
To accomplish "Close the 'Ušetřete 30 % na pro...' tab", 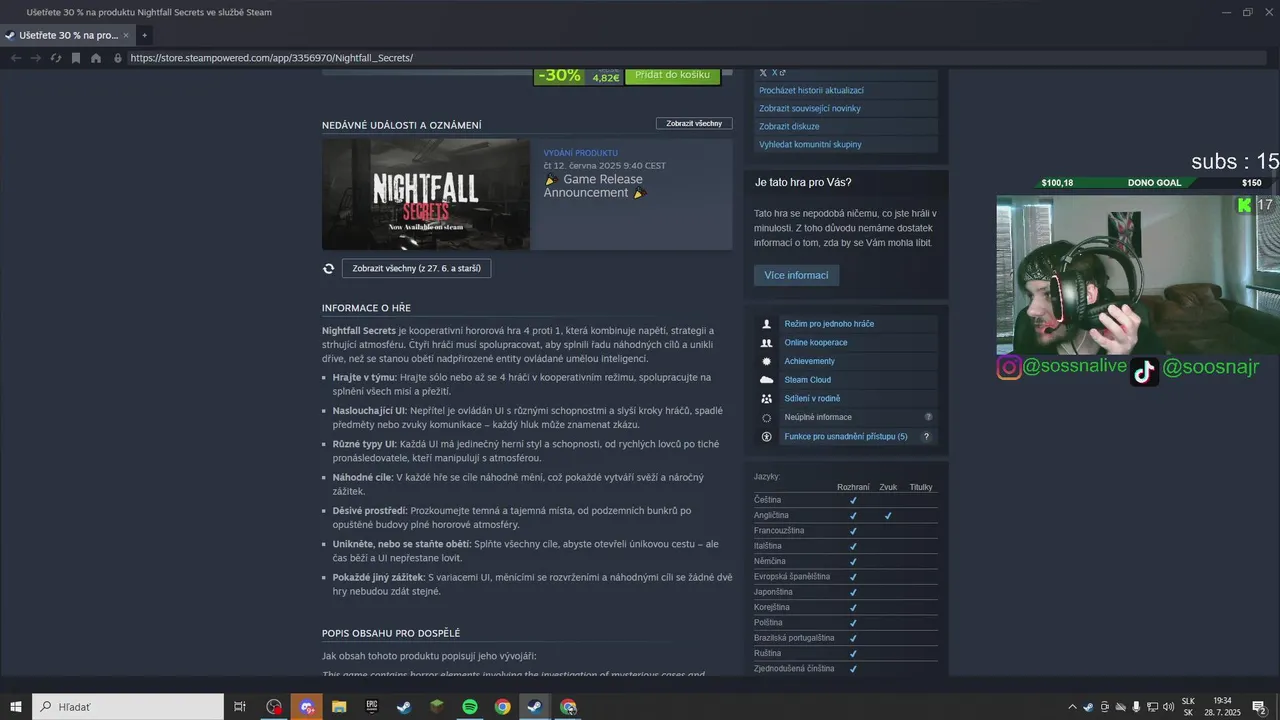I will pos(126,35).
